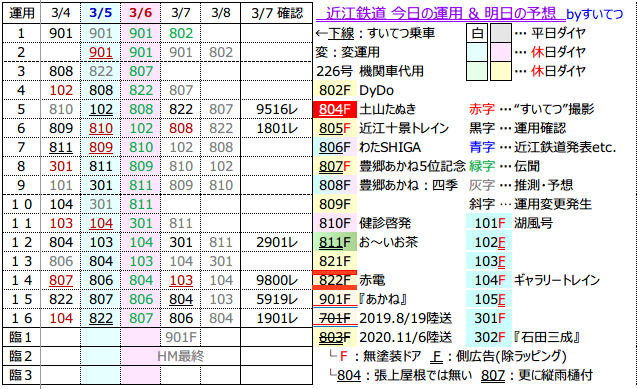Select the 3/4 column header
This screenshot has width=637, height=389.
pos(61,13)
